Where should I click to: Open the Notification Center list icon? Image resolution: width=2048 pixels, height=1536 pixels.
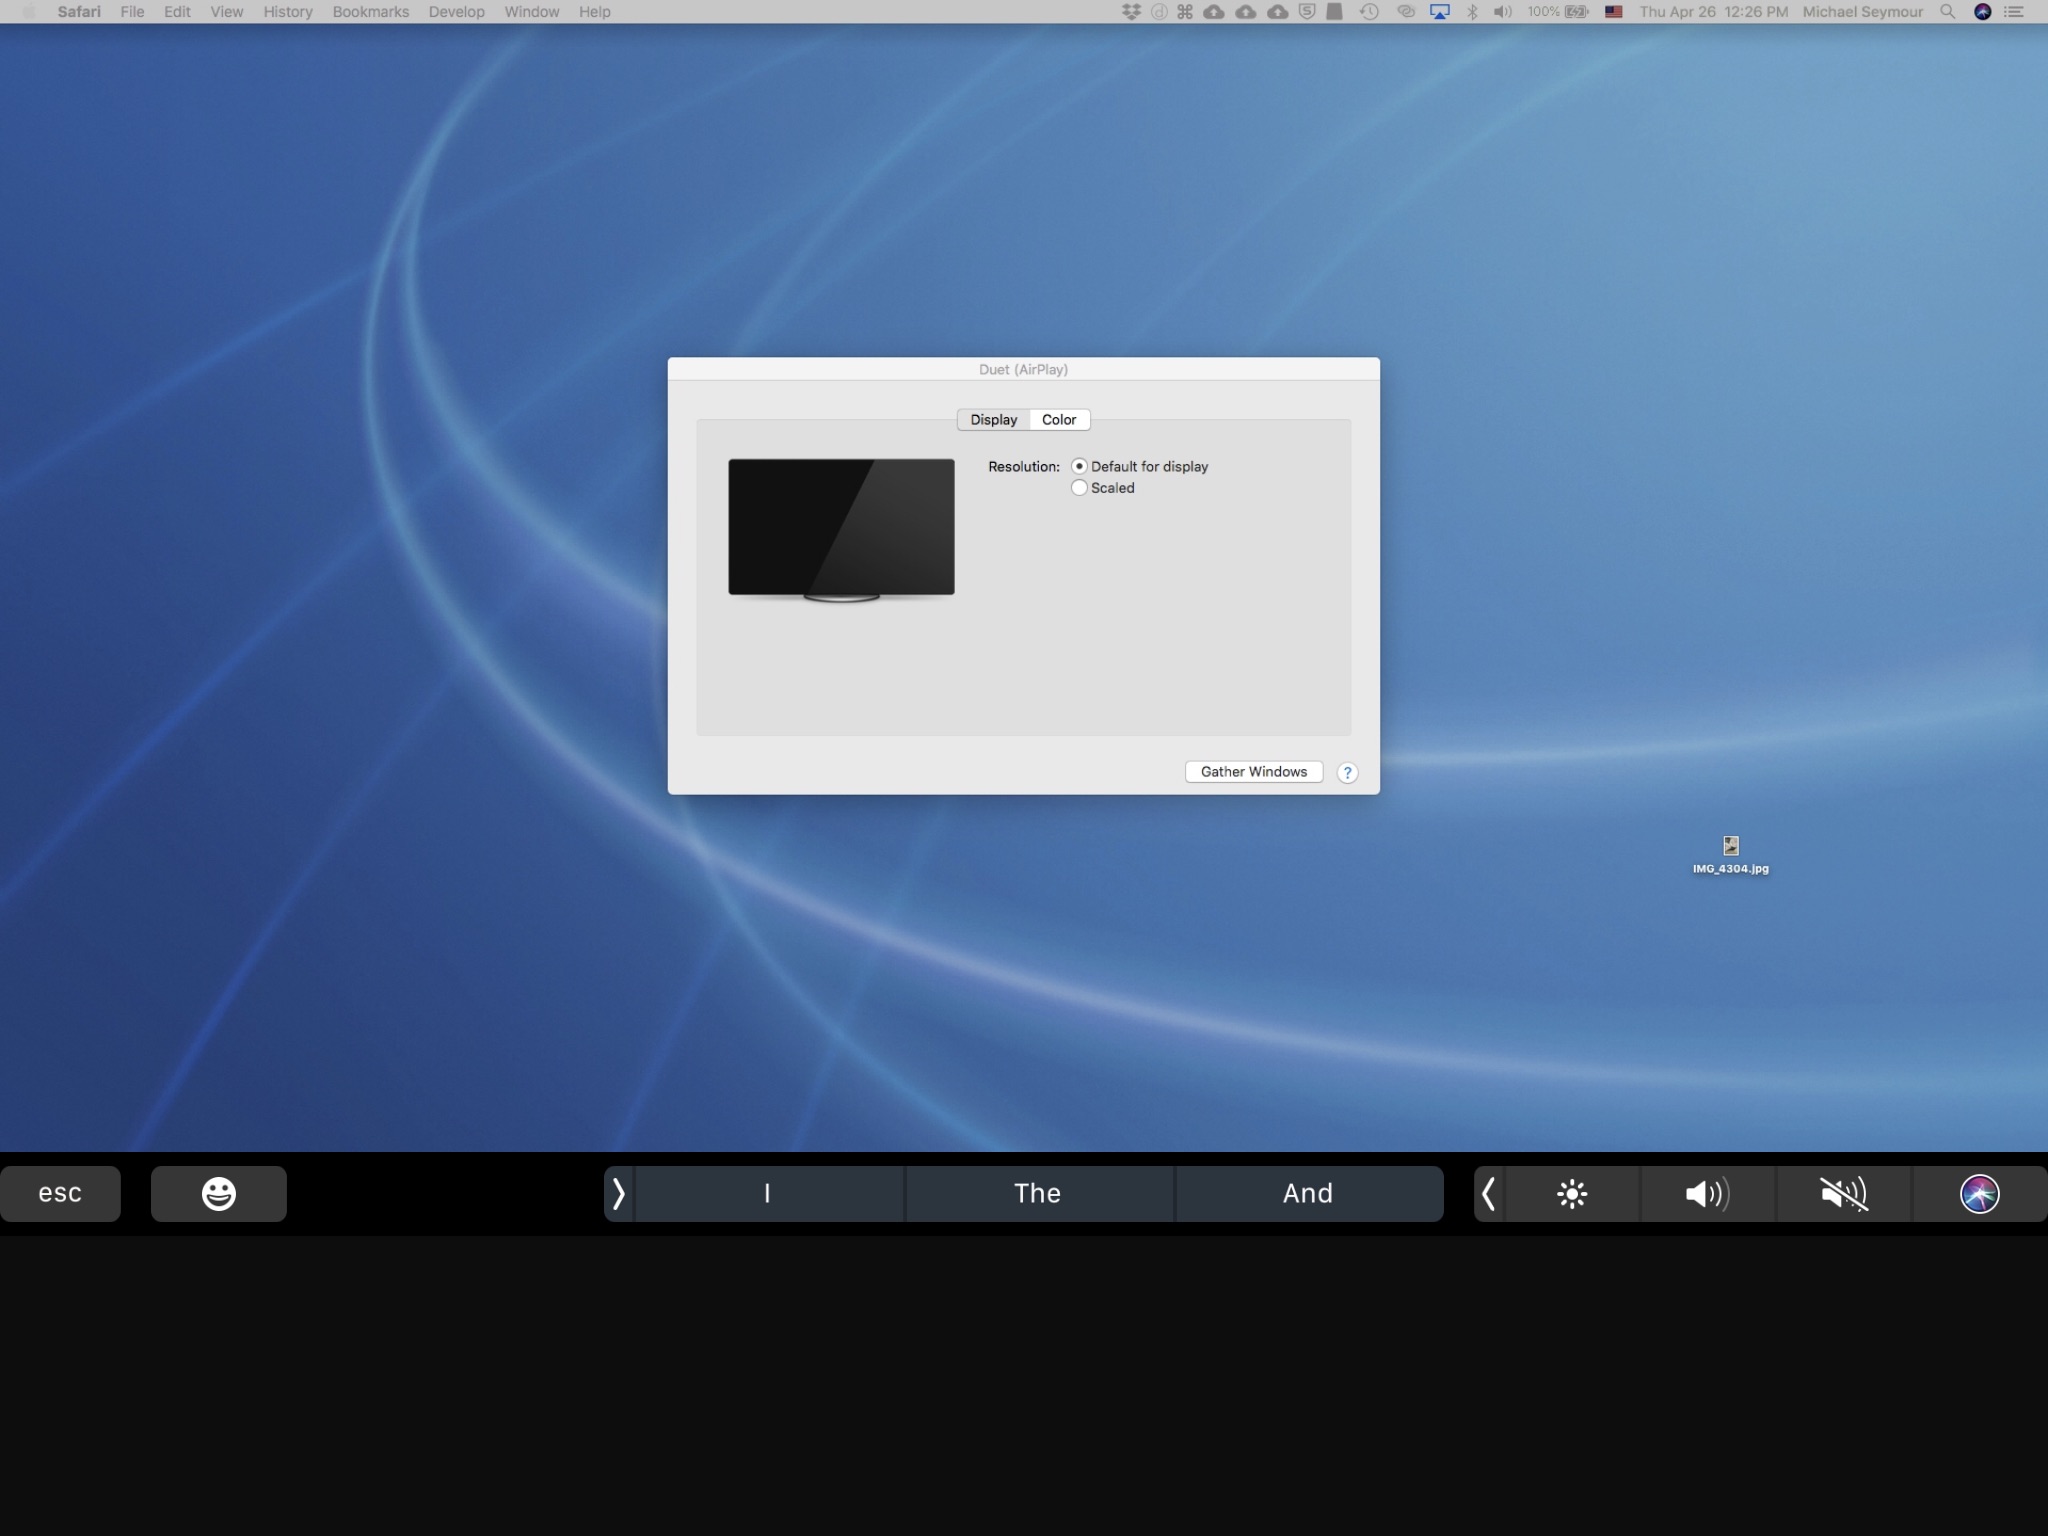coord(2014,12)
